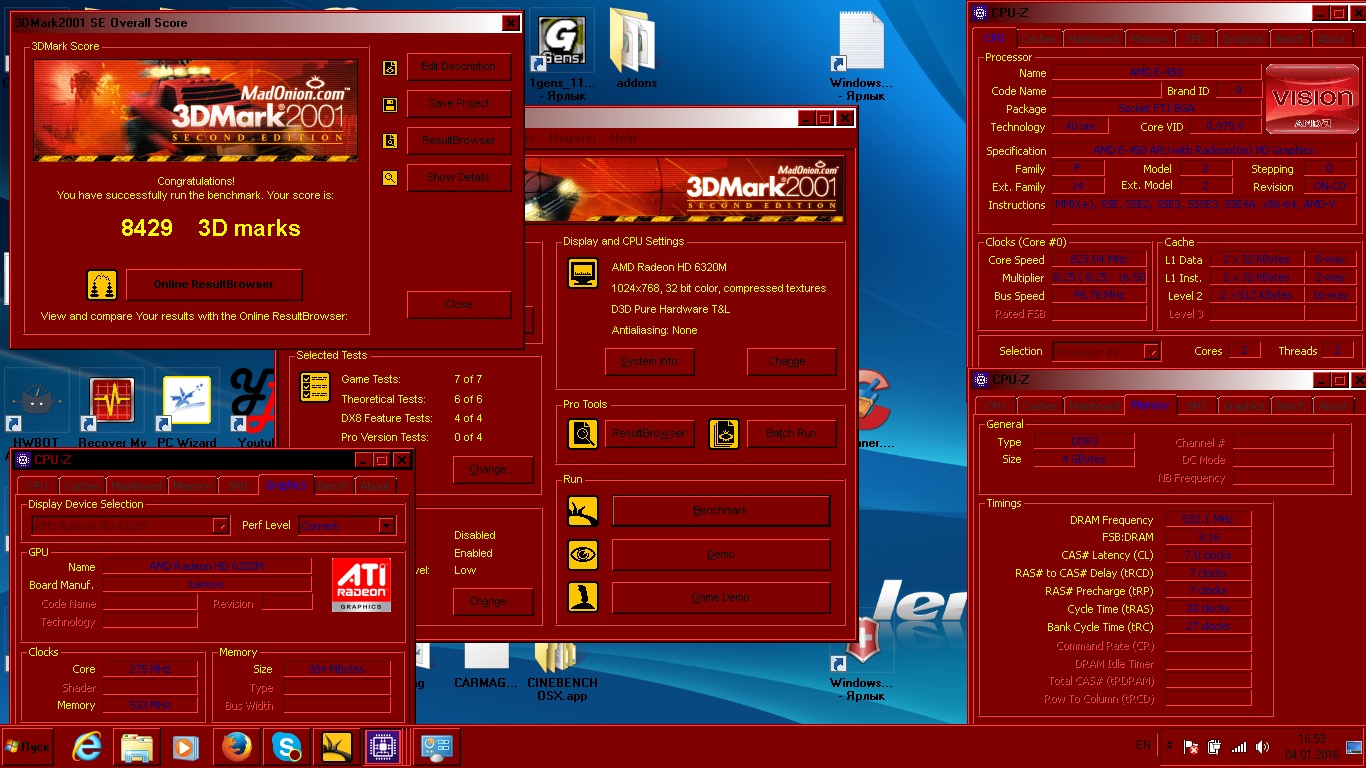Click the taskbar clock showing 16:53

point(1312,747)
